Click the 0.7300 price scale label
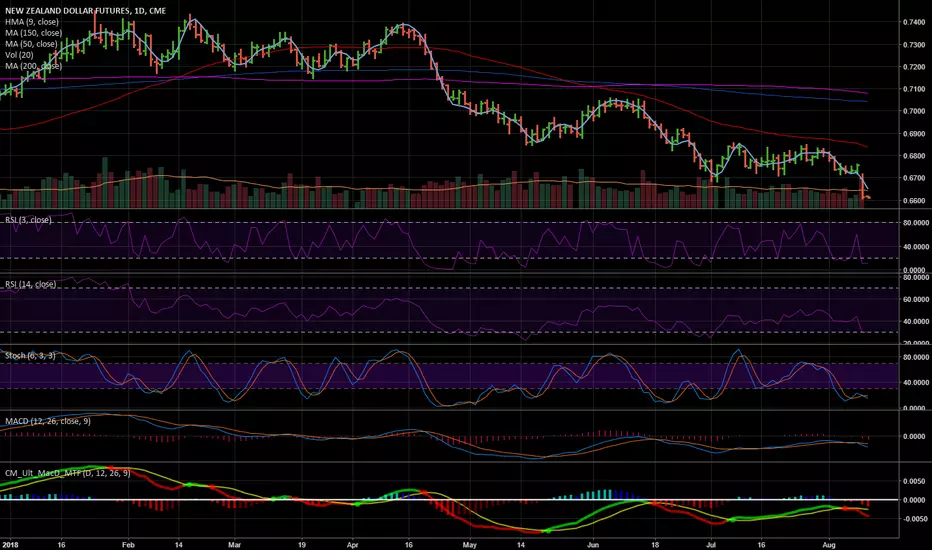 914,45
